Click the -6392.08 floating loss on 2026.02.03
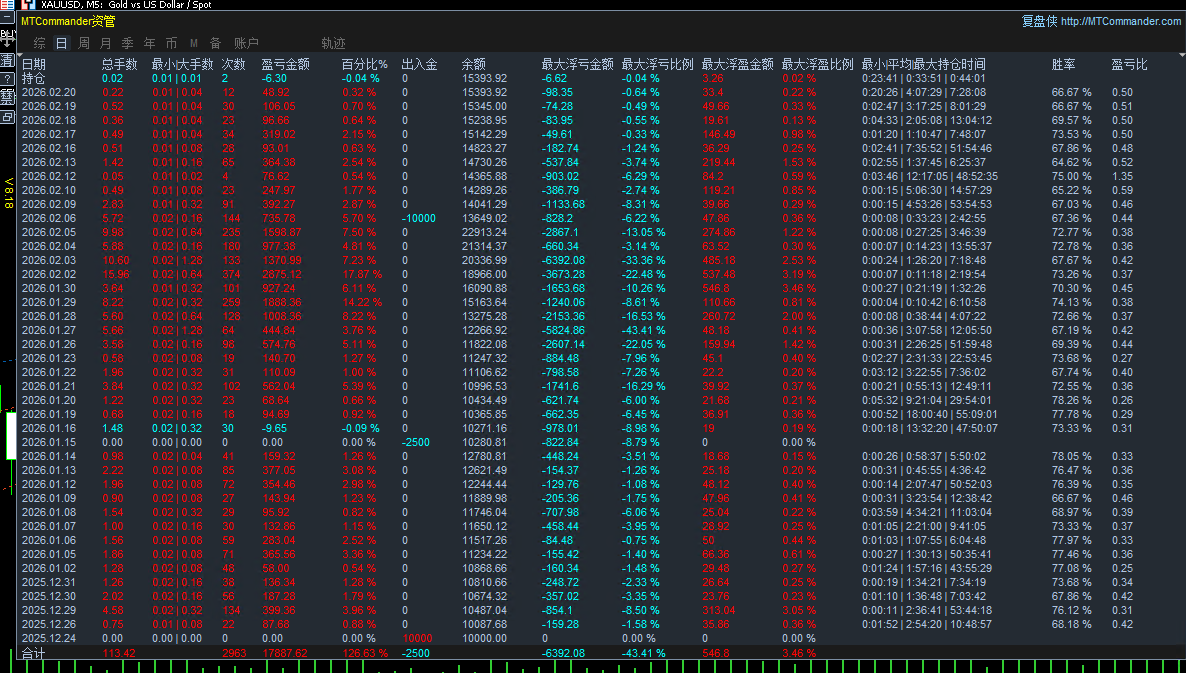 [564, 260]
